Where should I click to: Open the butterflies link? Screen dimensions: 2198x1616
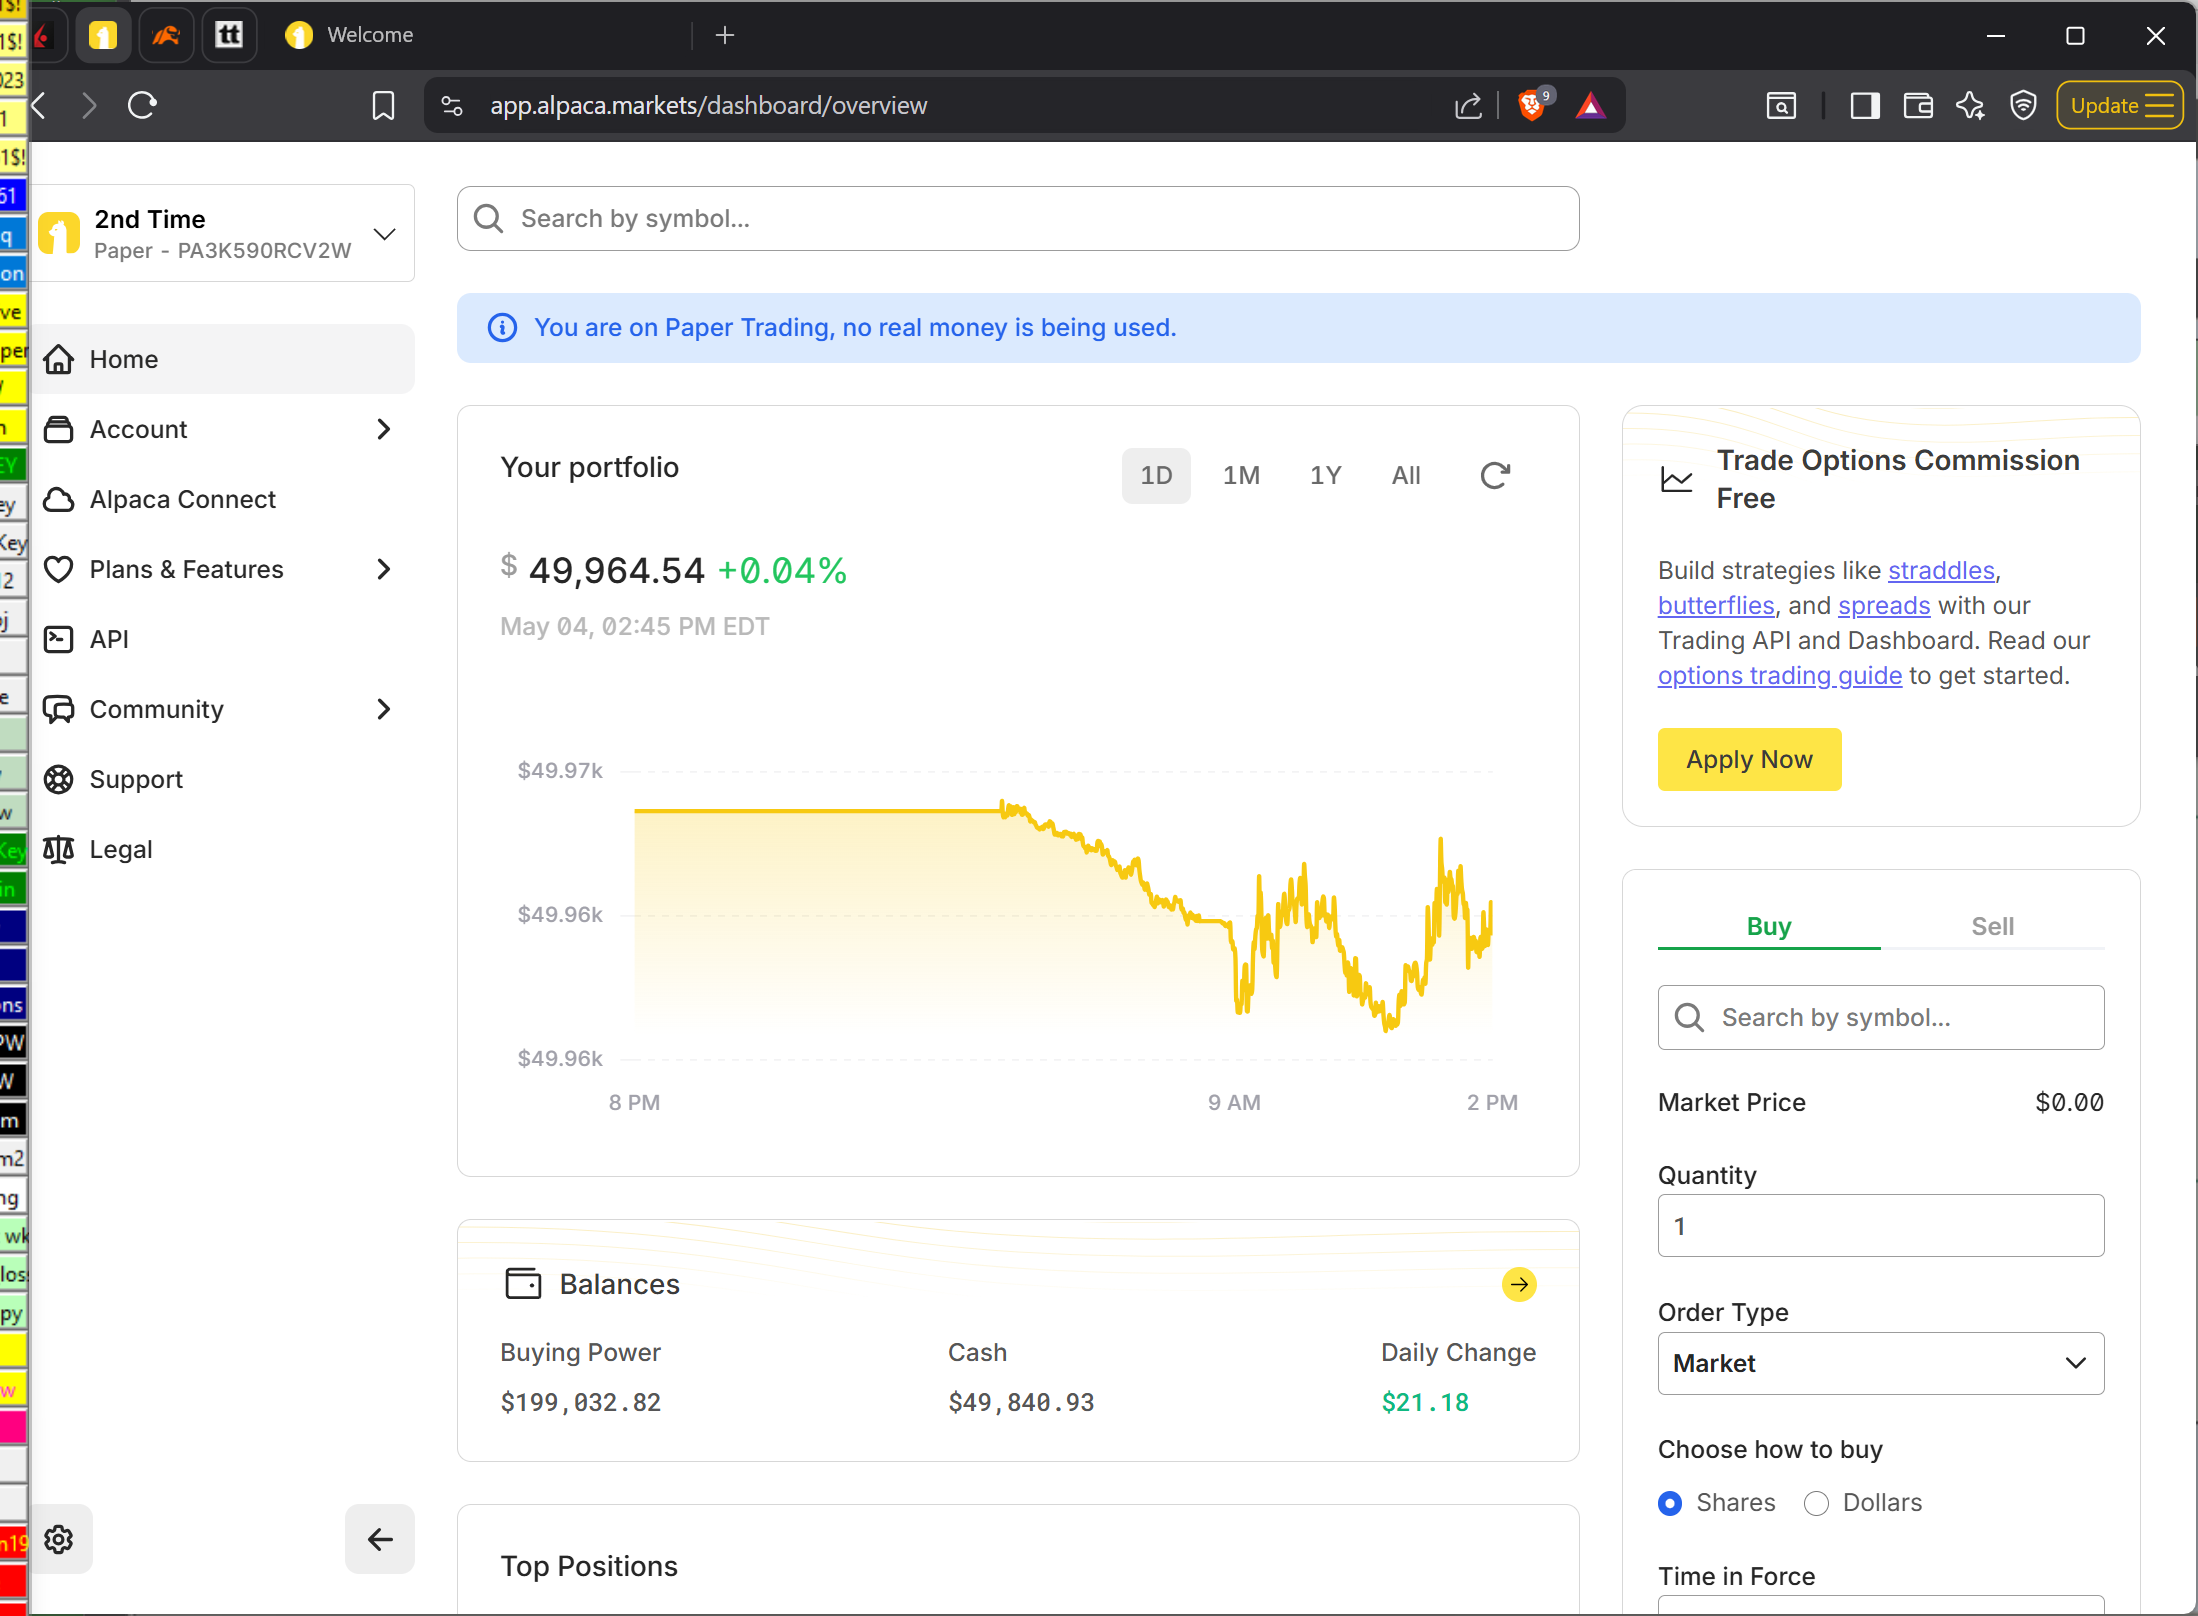pos(1716,605)
